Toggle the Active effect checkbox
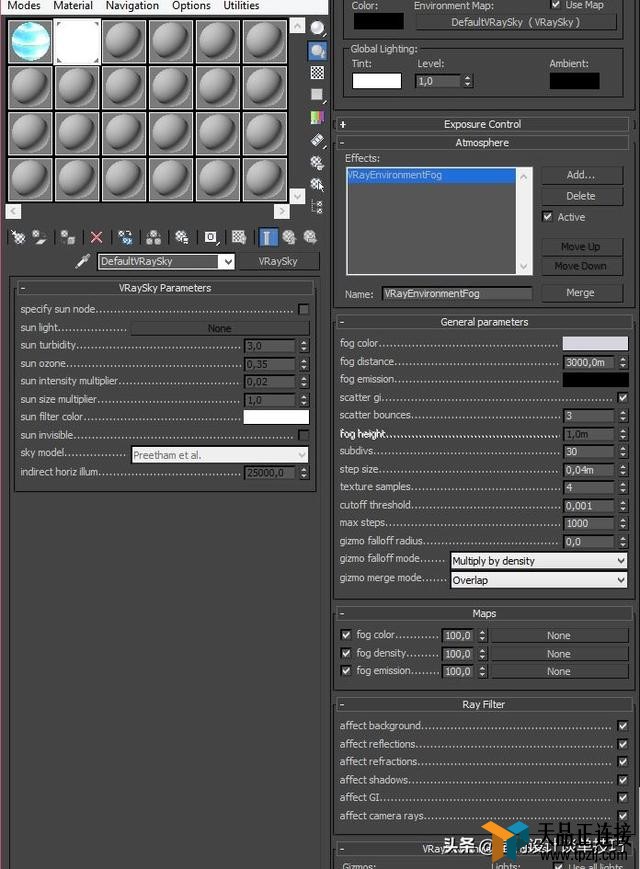 coord(547,217)
